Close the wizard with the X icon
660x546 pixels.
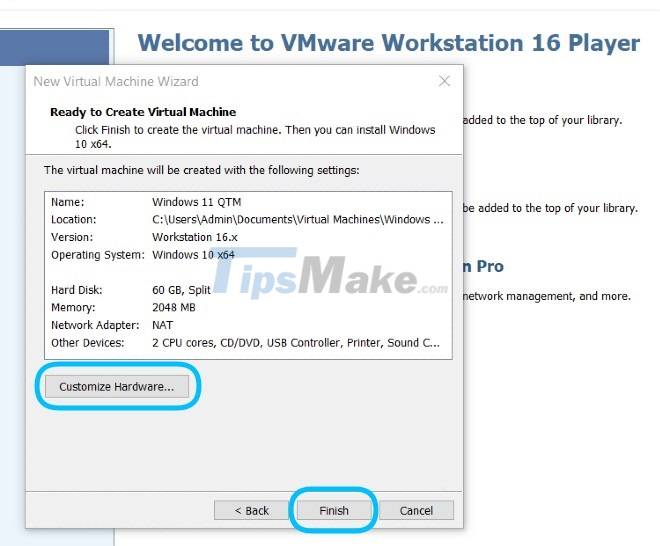coord(444,81)
